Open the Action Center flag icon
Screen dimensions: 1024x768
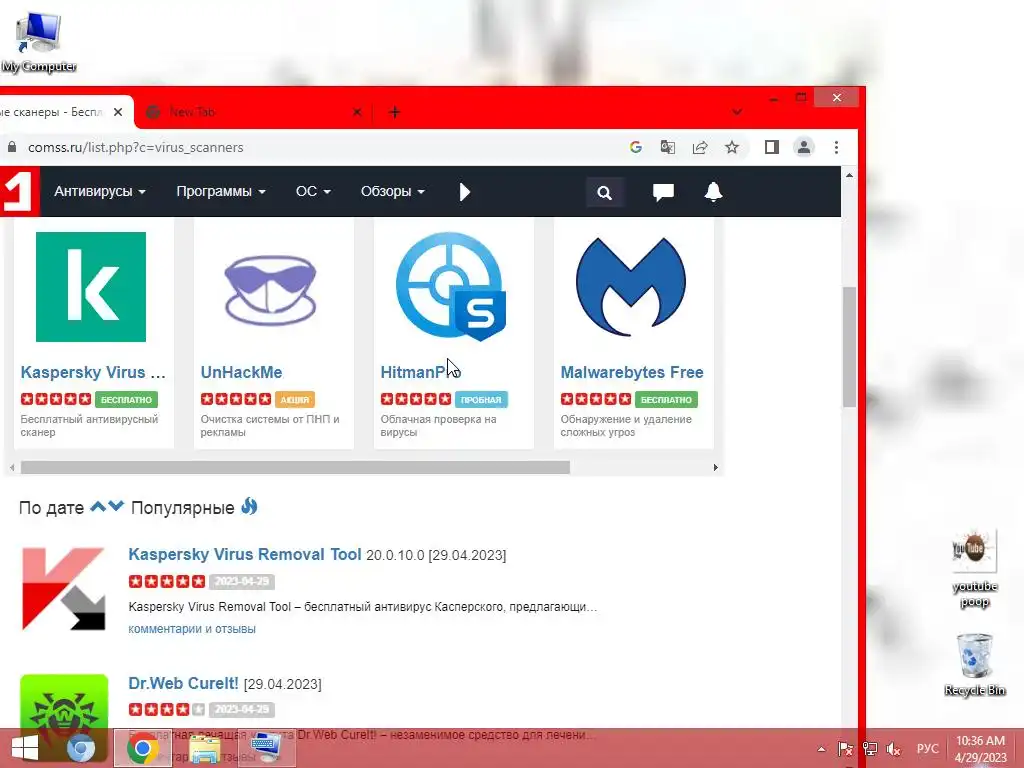845,749
